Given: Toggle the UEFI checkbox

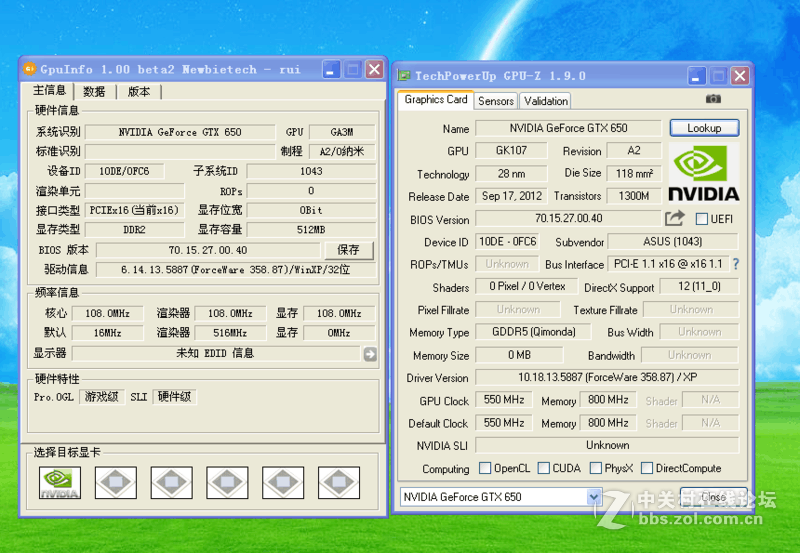Looking at the screenshot, I should pyautogui.click(x=702, y=219).
